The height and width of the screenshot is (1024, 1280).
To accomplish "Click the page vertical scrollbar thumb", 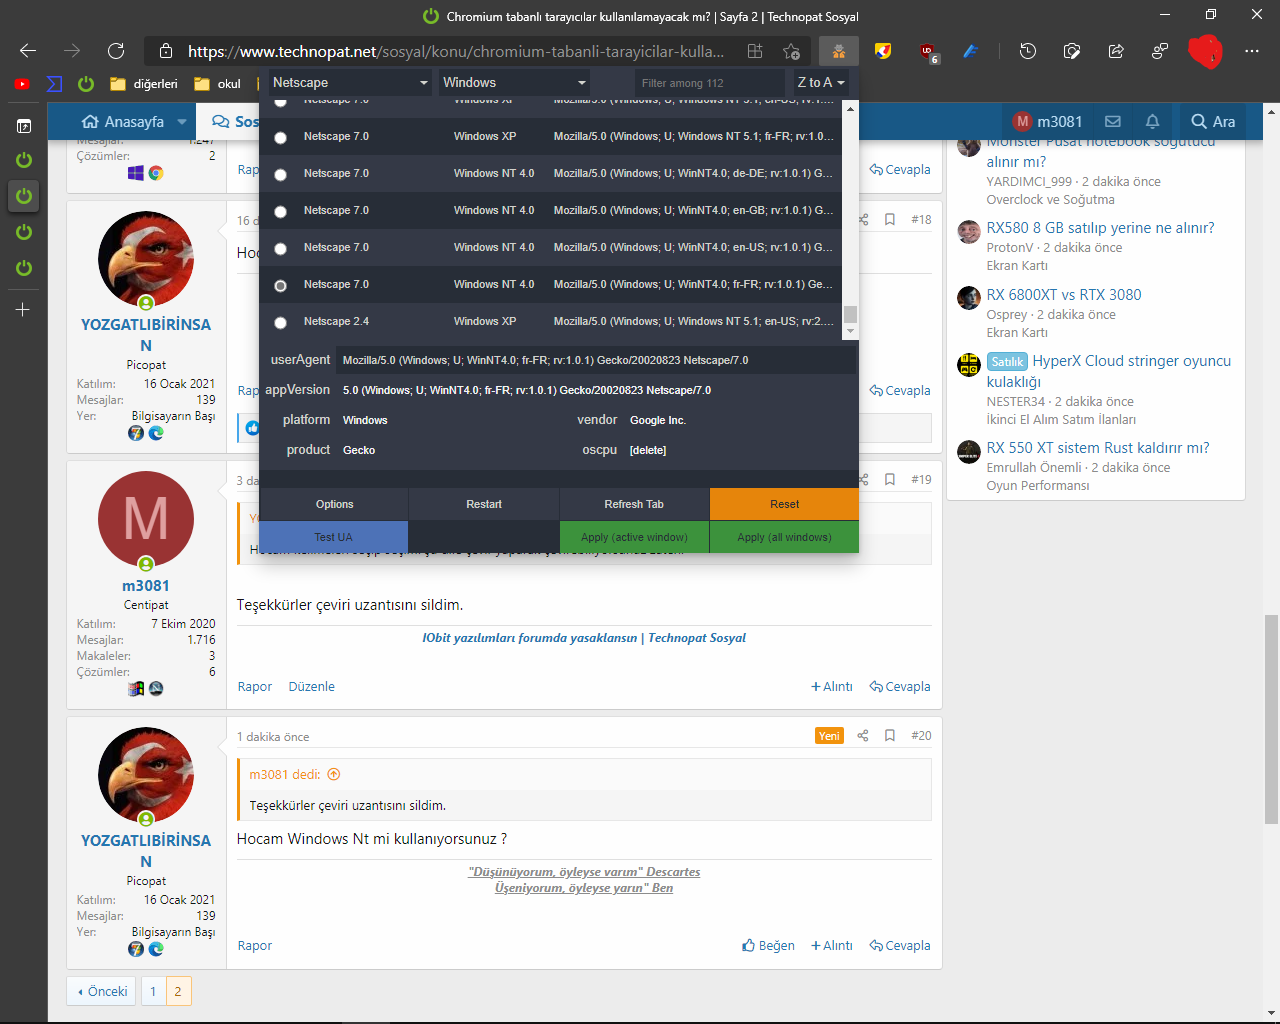I will [1271, 720].
